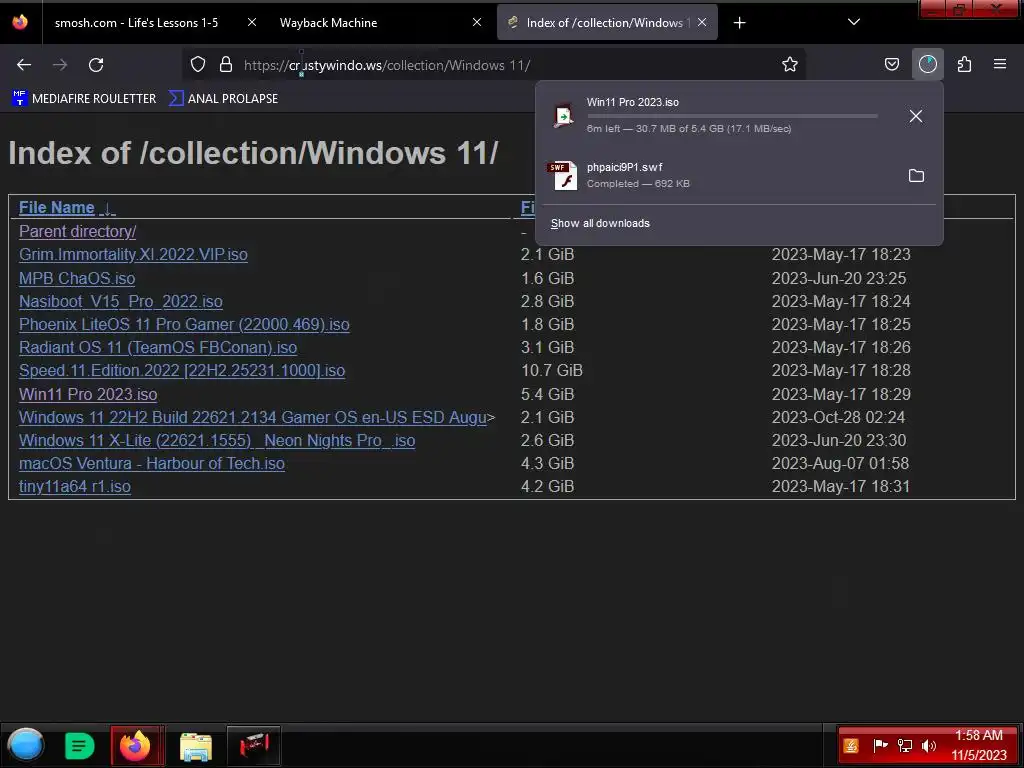Open the Parent directory/ link
Viewport: 1024px width, 768px height.
pos(77,231)
